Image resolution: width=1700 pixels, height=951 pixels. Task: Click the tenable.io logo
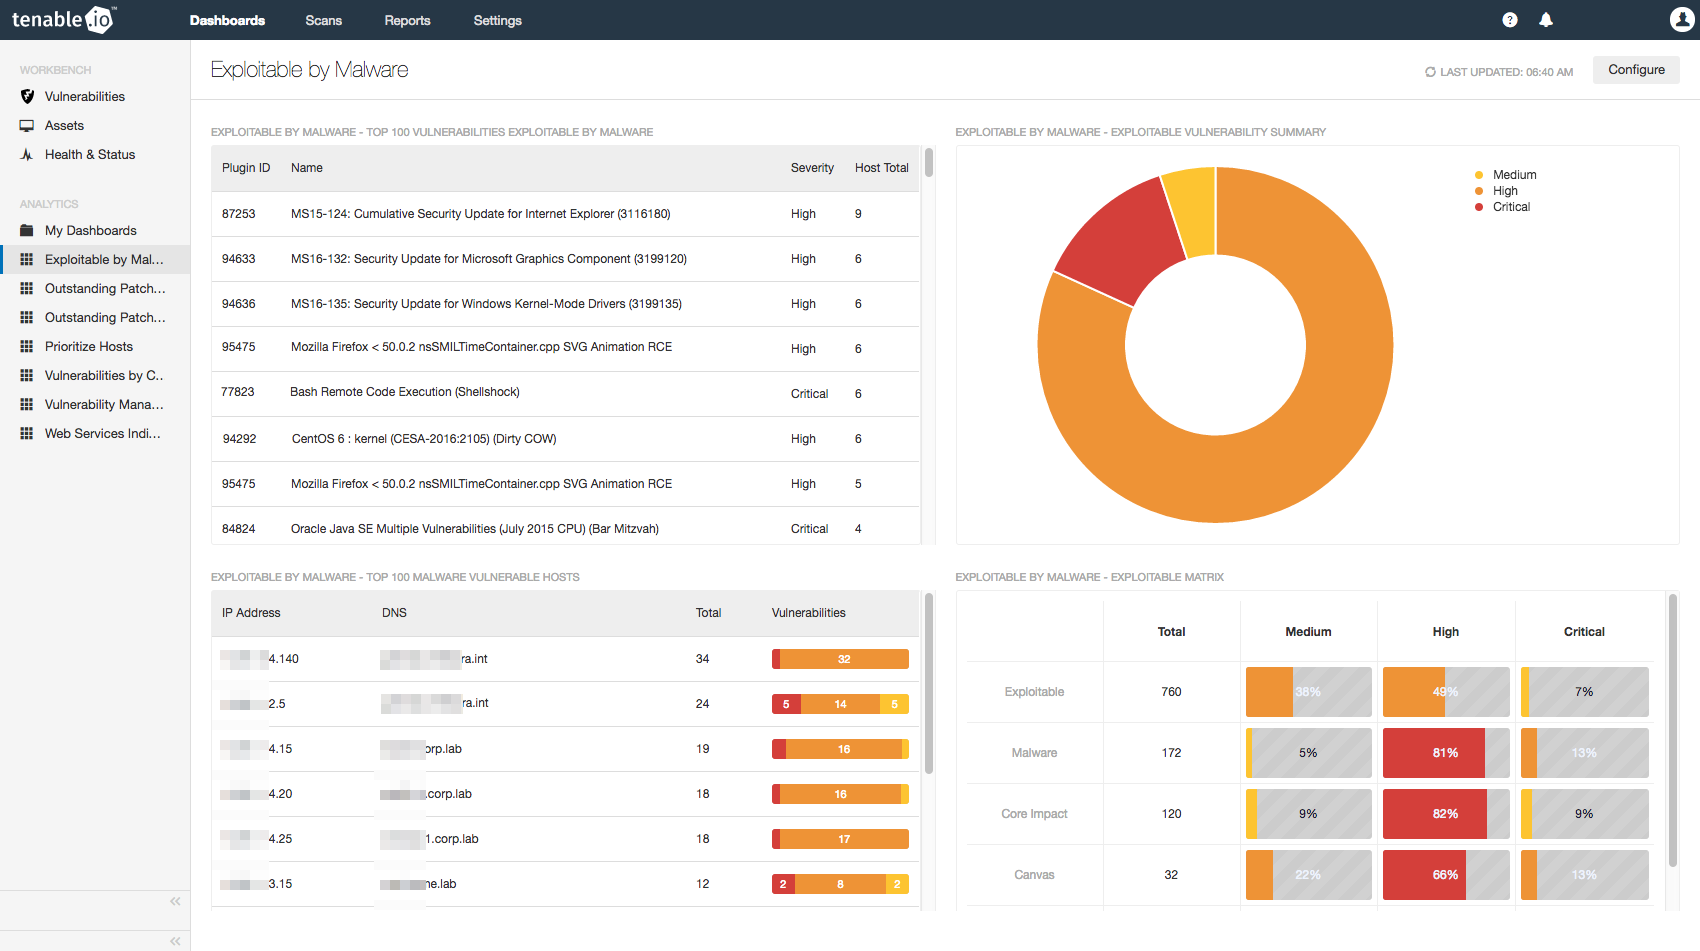(64, 19)
